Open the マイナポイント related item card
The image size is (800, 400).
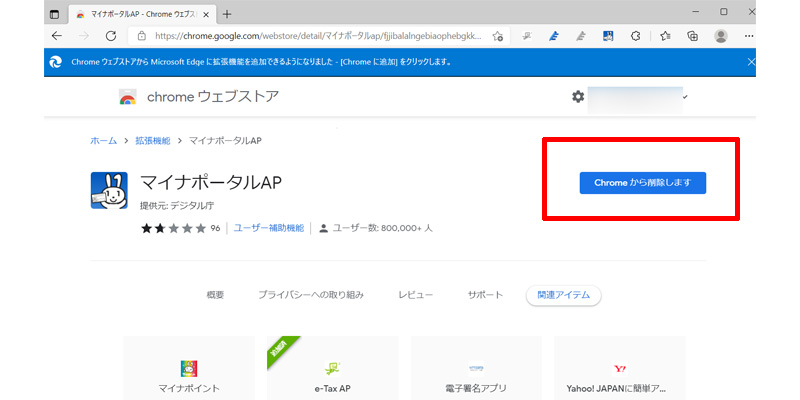[x=189, y=368]
